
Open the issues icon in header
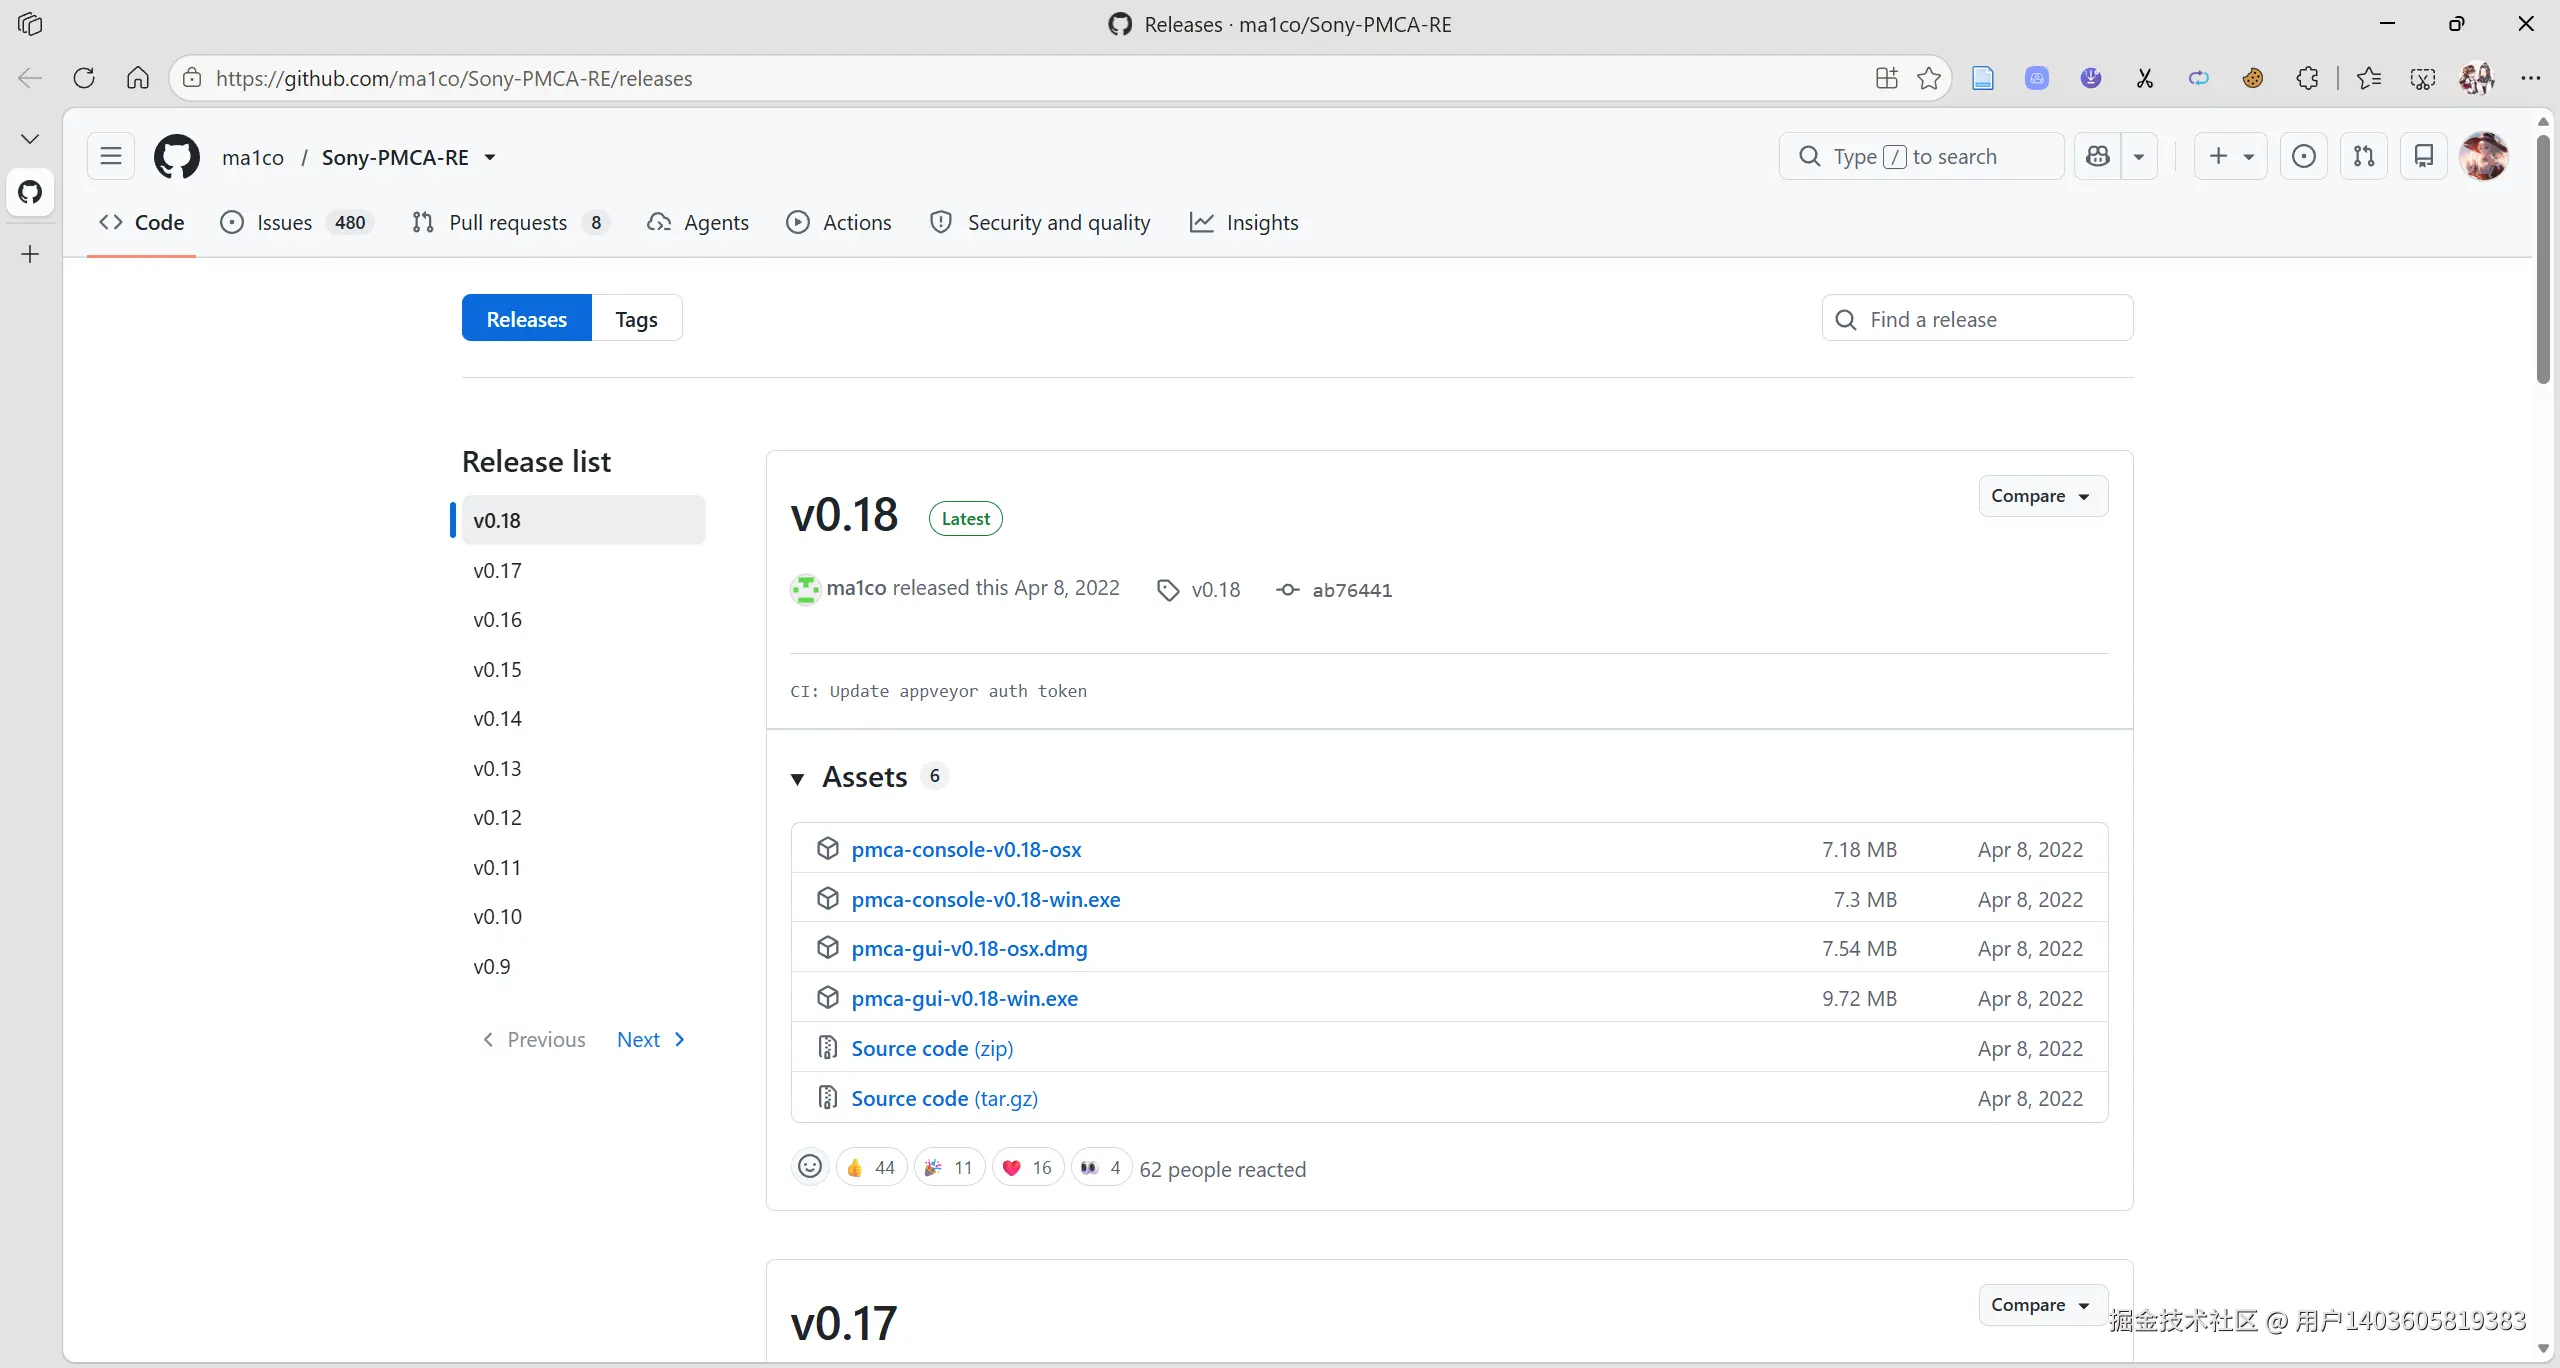pyautogui.click(x=2303, y=157)
